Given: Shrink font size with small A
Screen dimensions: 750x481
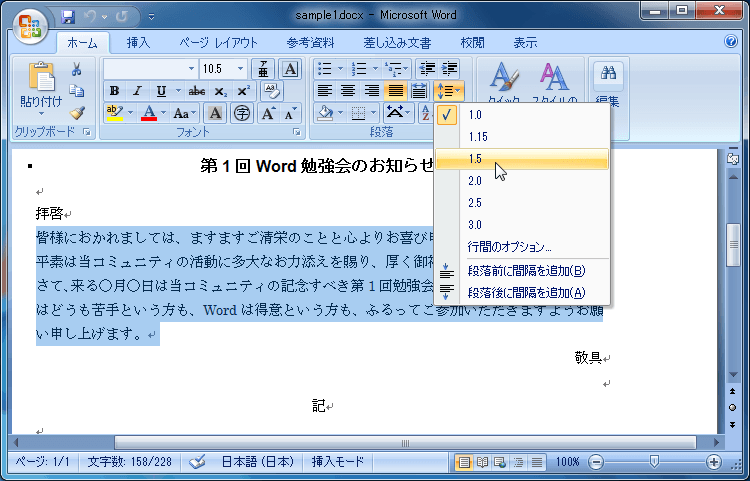Looking at the screenshot, I should [x=290, y=113].
